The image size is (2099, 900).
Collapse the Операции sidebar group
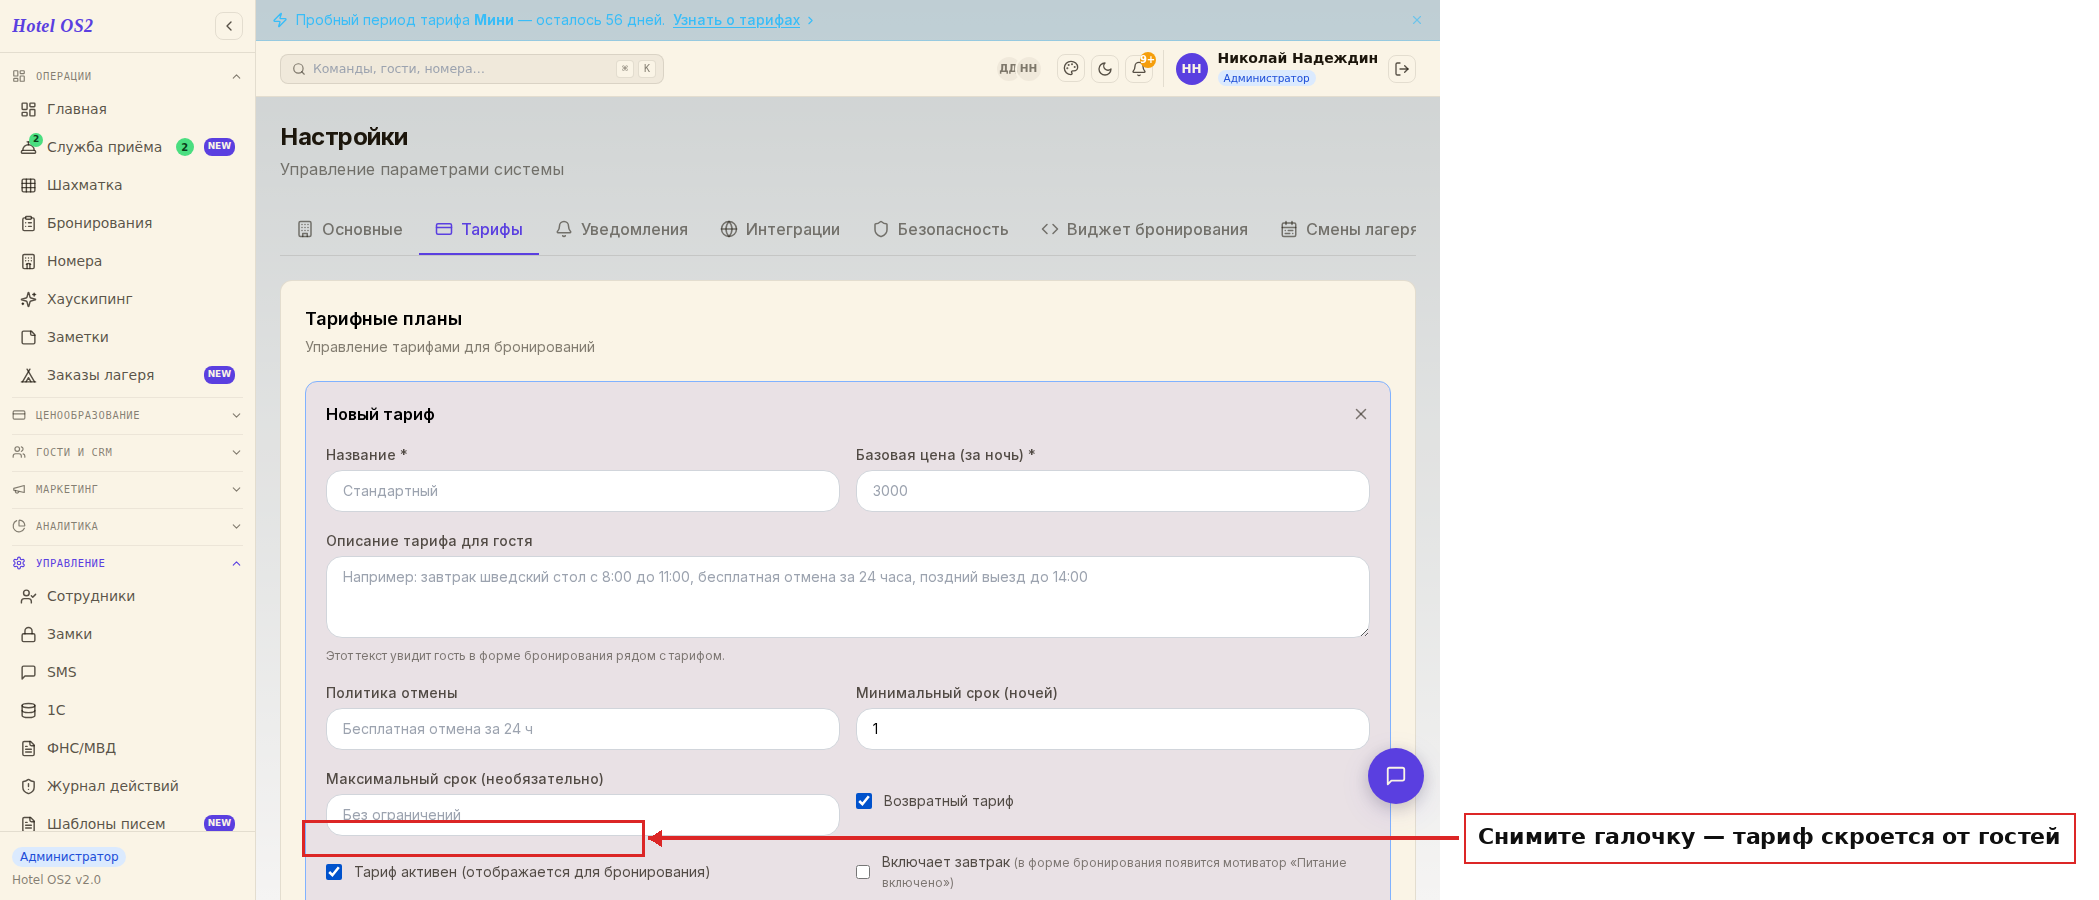(127, 76)
